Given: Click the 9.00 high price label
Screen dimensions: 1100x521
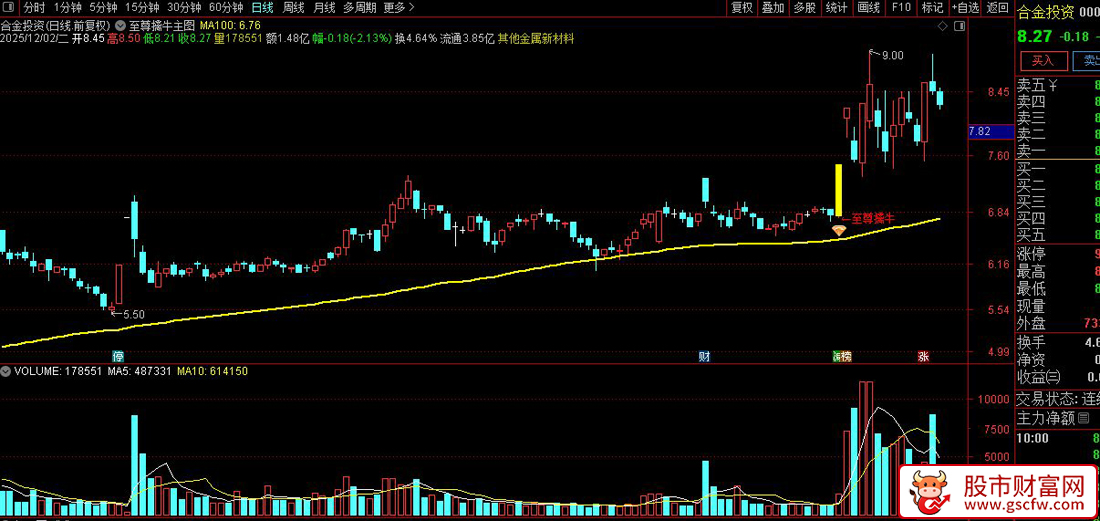Looking at the screenshot, I should (x=892, y=55).
